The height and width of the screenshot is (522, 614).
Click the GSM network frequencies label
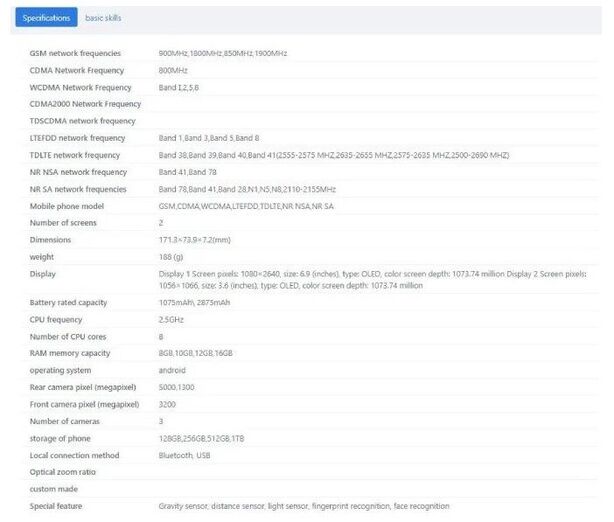pyautogui.click(x=75, y=53)
